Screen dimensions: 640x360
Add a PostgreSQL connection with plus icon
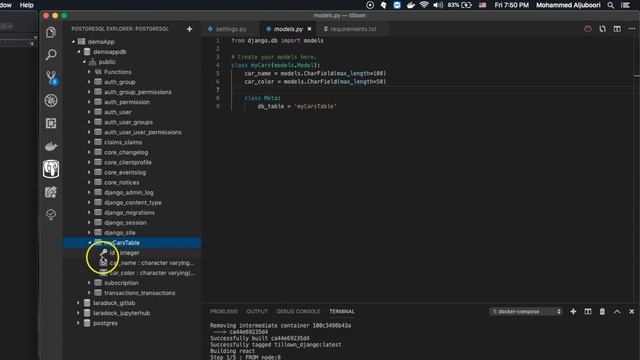click(x=189, y=29)
